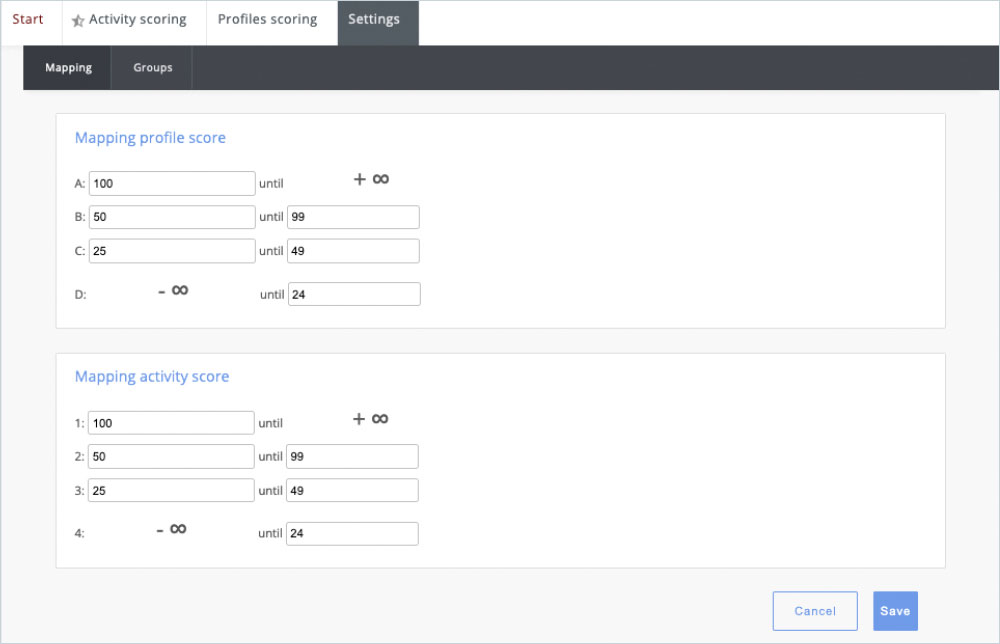The height and width of the screenshot is (644, 1000).
Task: Focus activity score 3 lower bound field
Action: (171, 490)
